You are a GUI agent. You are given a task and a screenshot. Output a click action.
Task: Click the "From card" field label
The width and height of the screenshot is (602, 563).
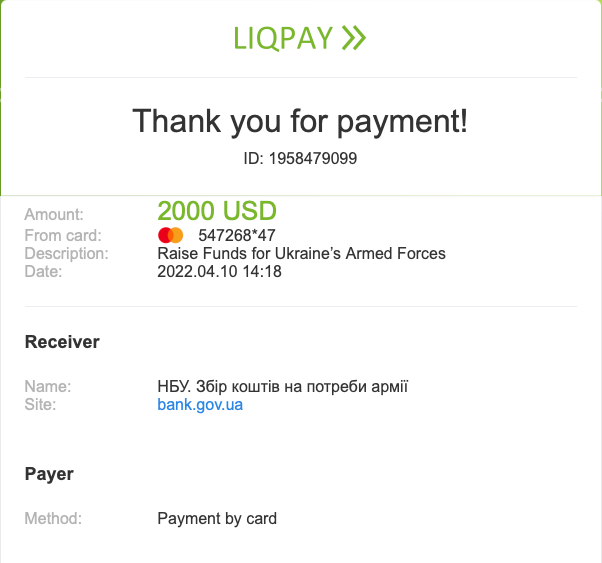point(60,235)
